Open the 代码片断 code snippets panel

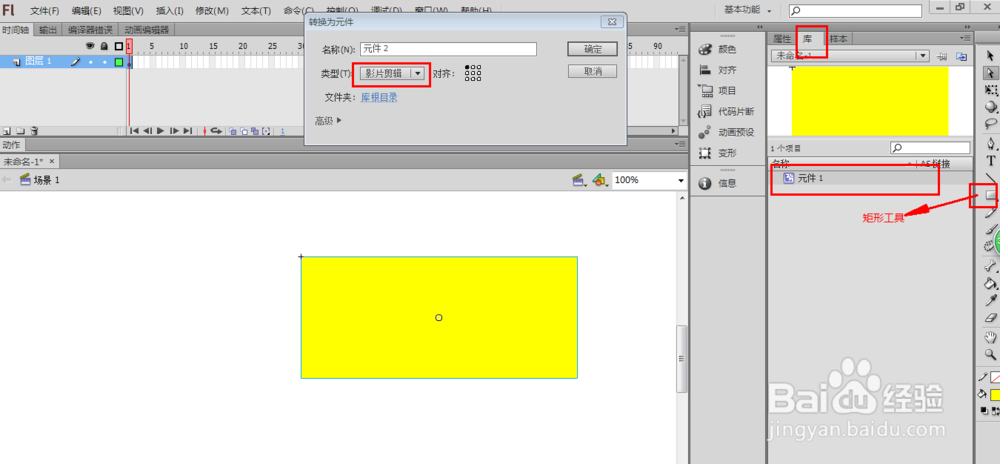tap(726, 112)
